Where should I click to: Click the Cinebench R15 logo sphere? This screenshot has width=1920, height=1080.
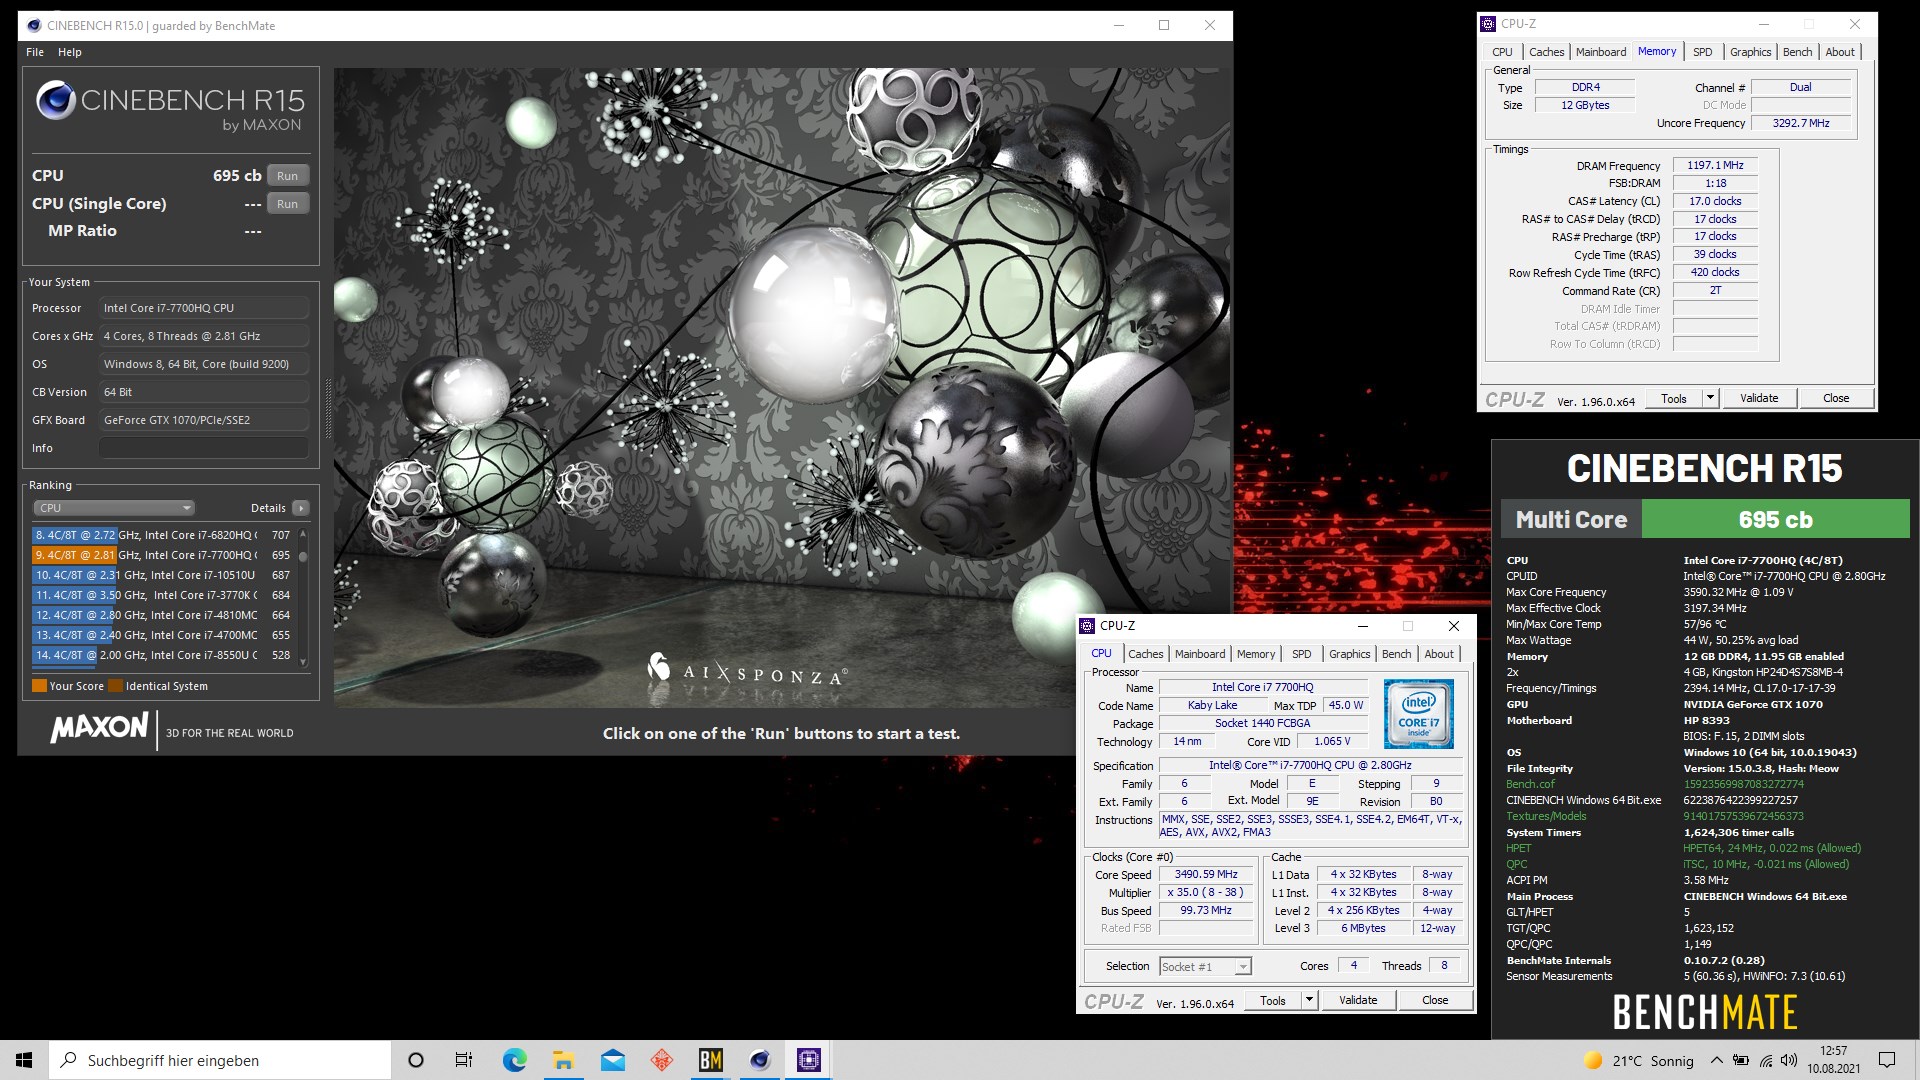(56, 101)
